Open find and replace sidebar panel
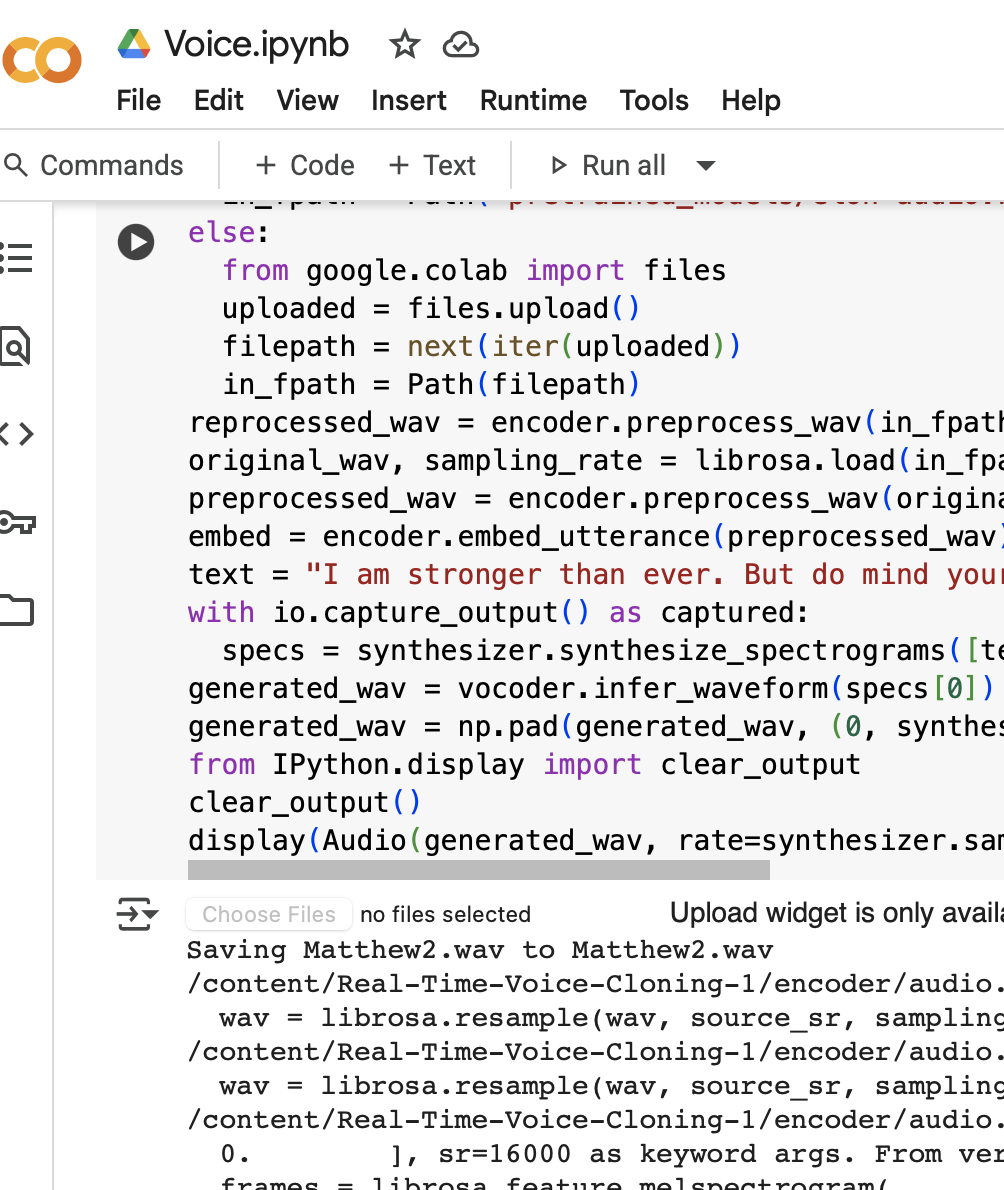 tap(16, 347)
